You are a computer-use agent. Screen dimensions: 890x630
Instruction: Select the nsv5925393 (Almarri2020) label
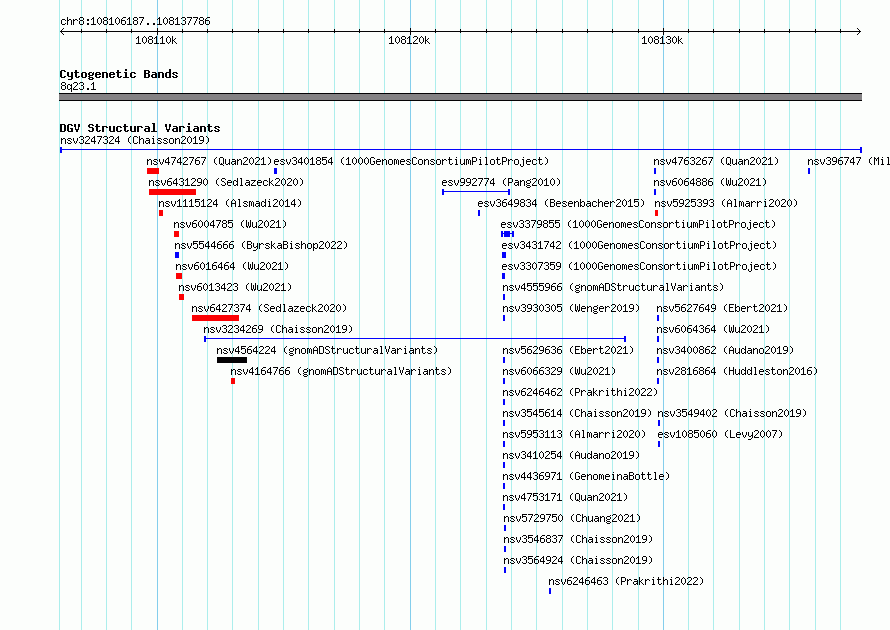[727, 203]
